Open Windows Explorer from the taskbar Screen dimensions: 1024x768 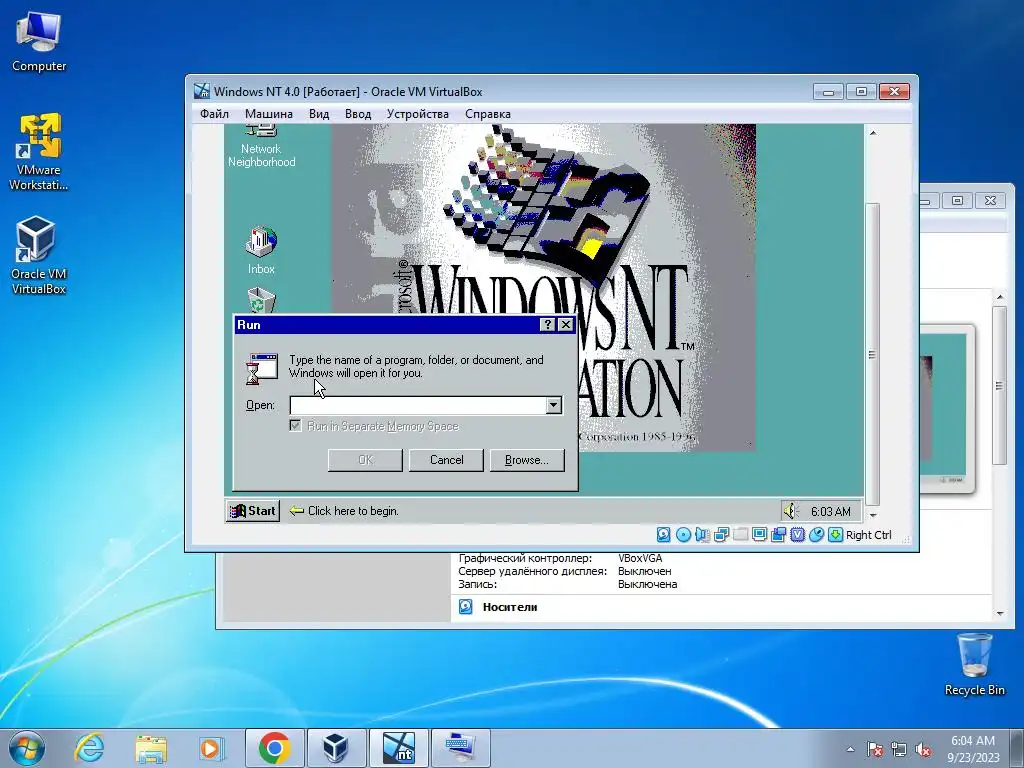151,748
